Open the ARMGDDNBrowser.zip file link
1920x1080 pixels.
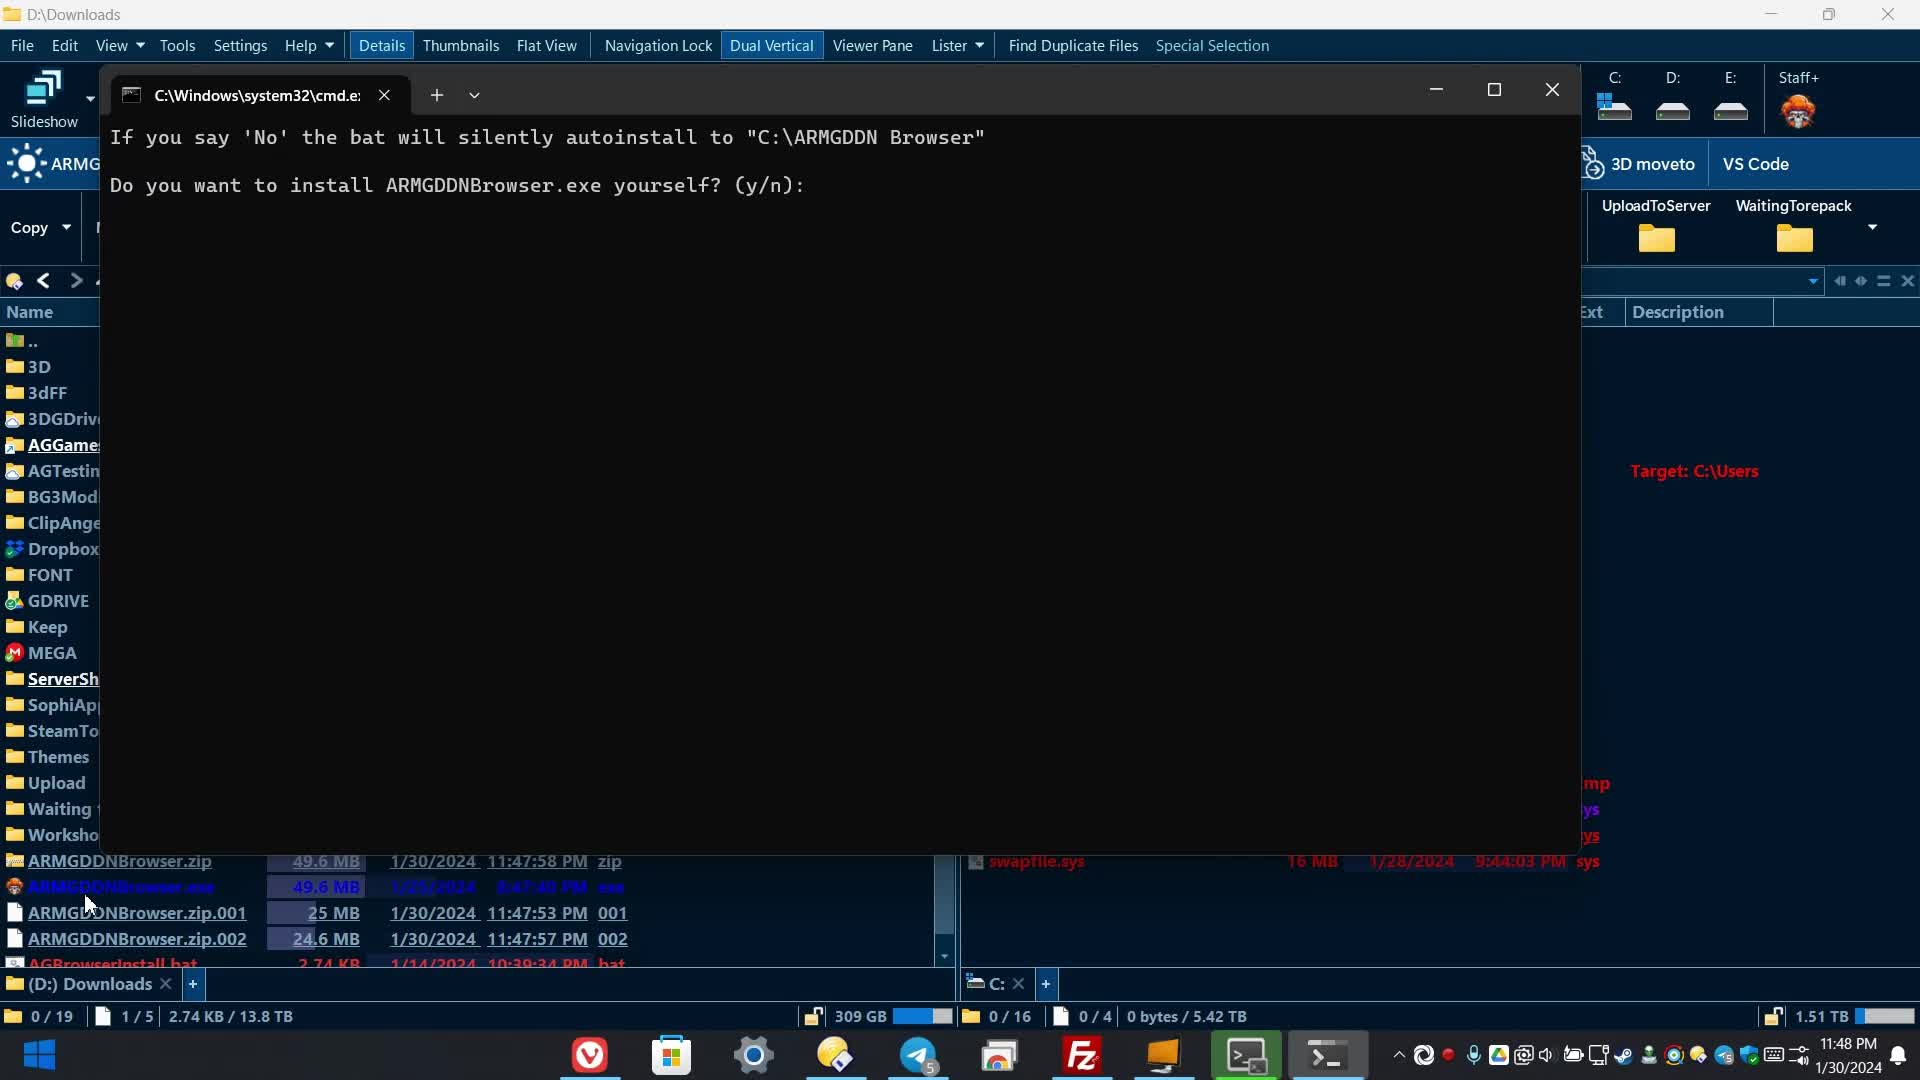[x=118, y=861]
